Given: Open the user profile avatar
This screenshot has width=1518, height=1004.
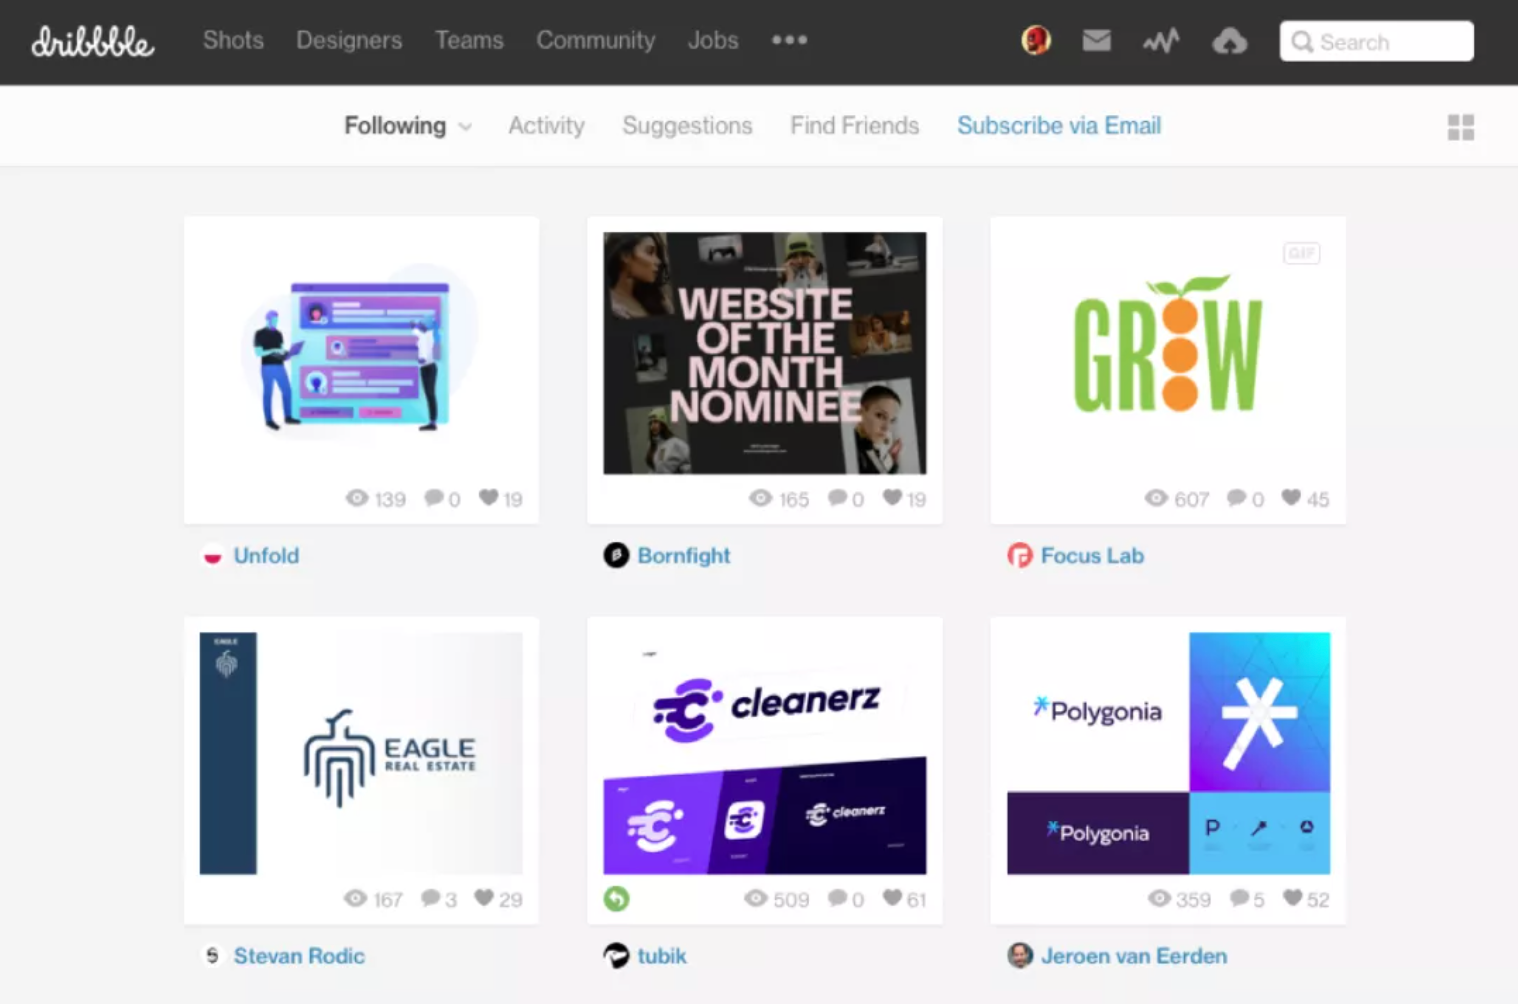Looking at the screenshot, I should click(1036, 40).
